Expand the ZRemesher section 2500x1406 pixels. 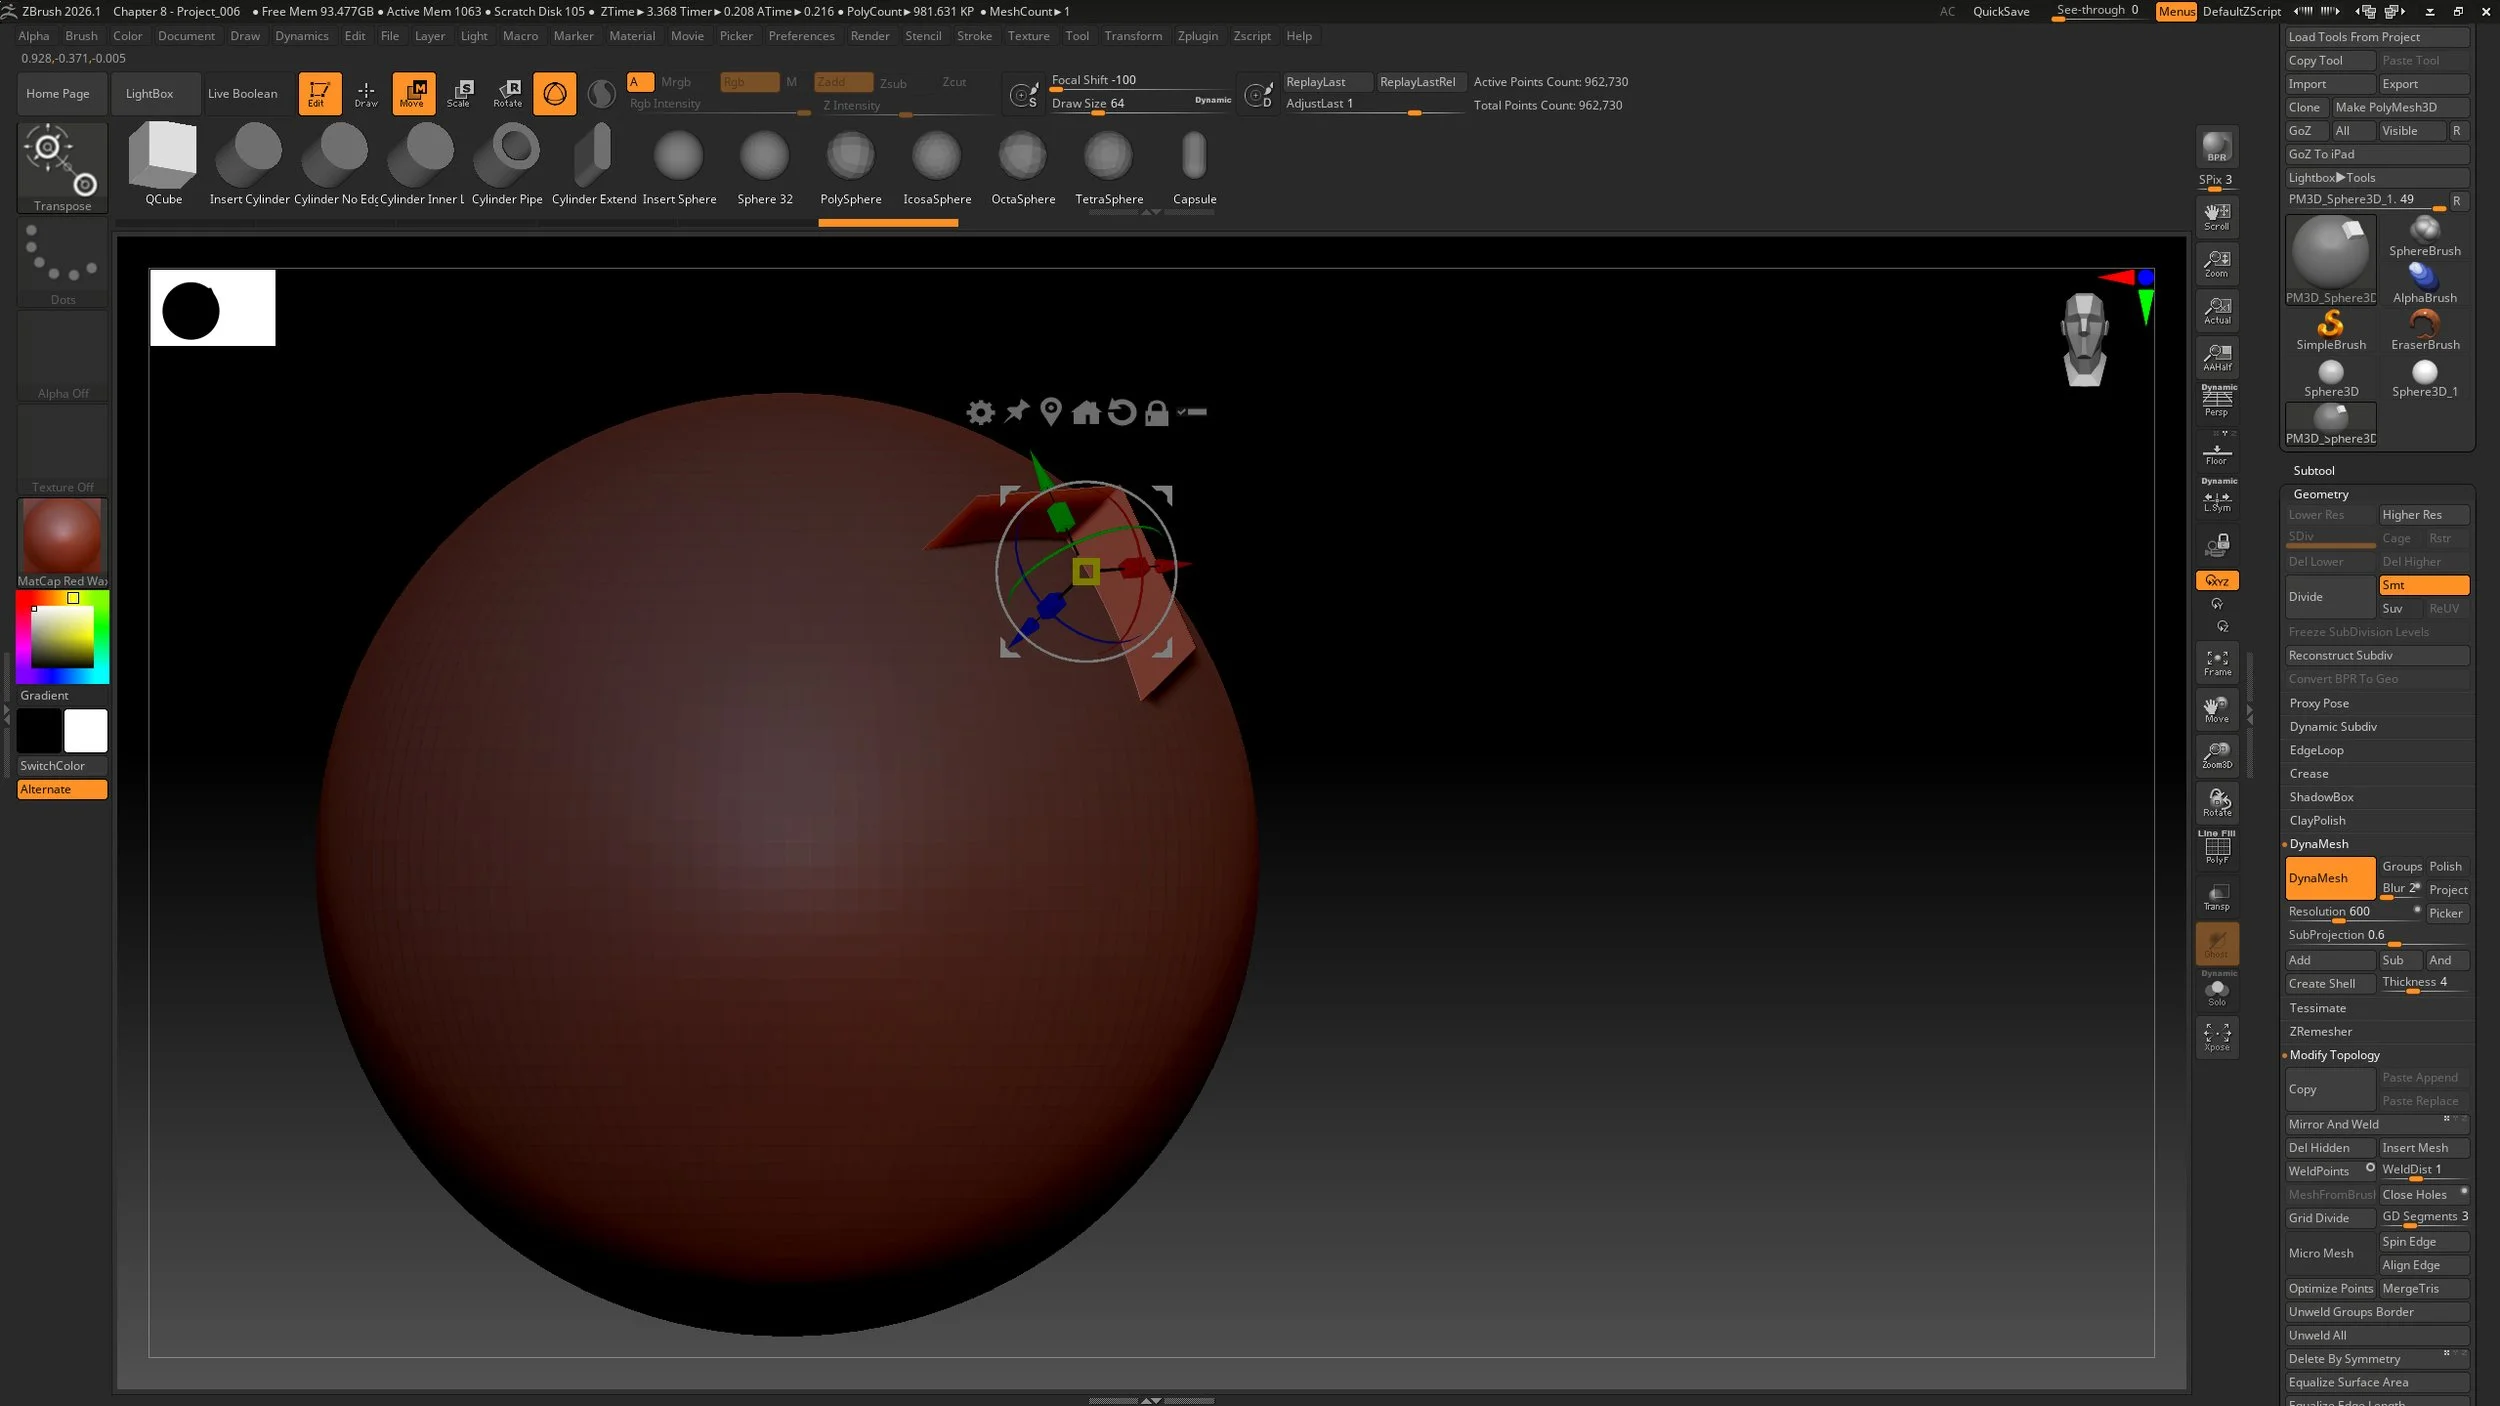[x=2320, y=1031]
